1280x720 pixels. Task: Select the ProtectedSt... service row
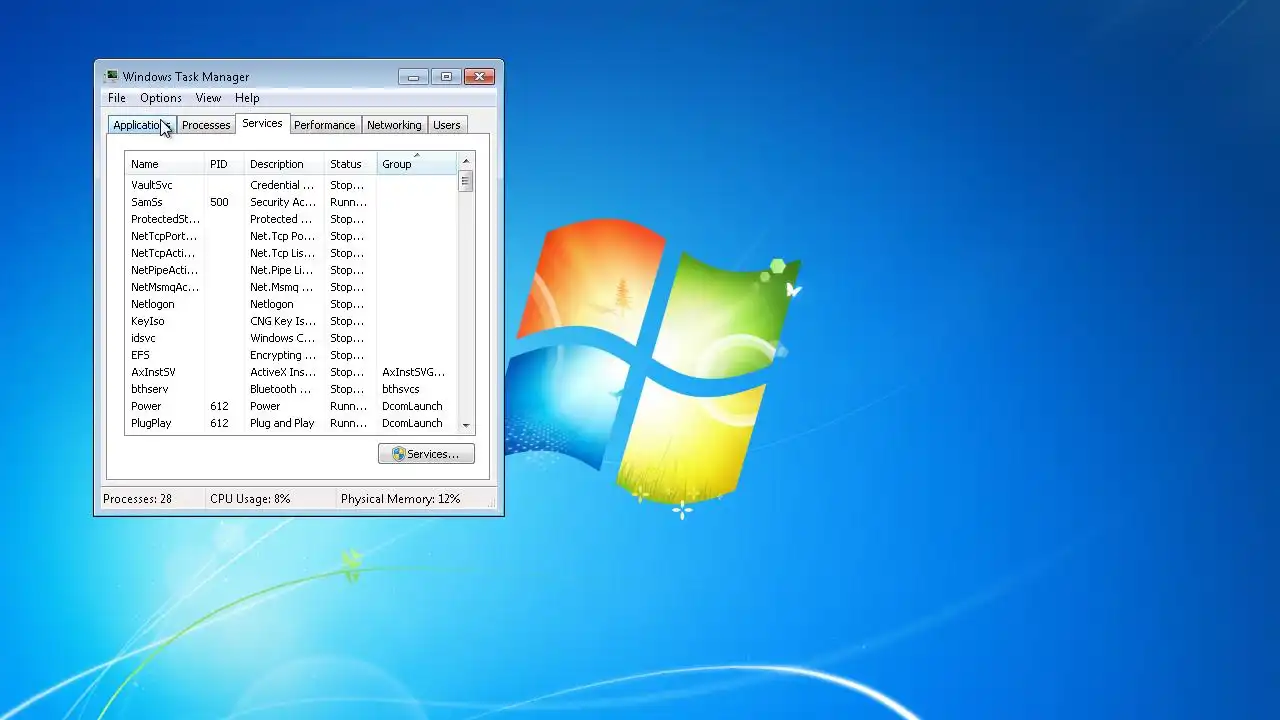click(x=291, y=219)
